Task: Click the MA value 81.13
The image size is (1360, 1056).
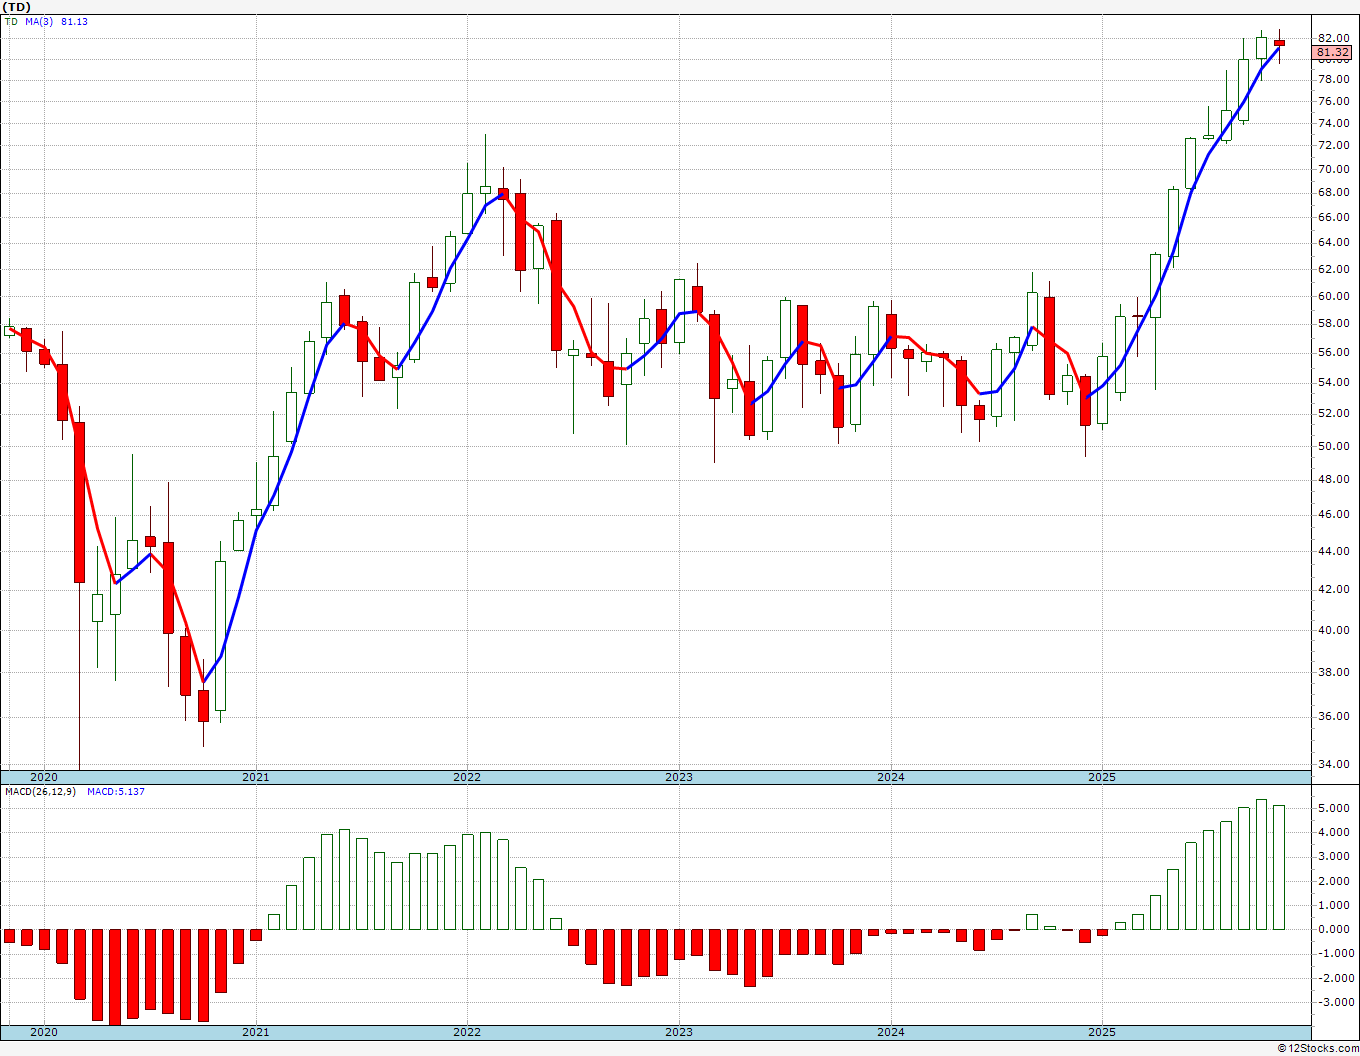Action: tap(74, 21)
